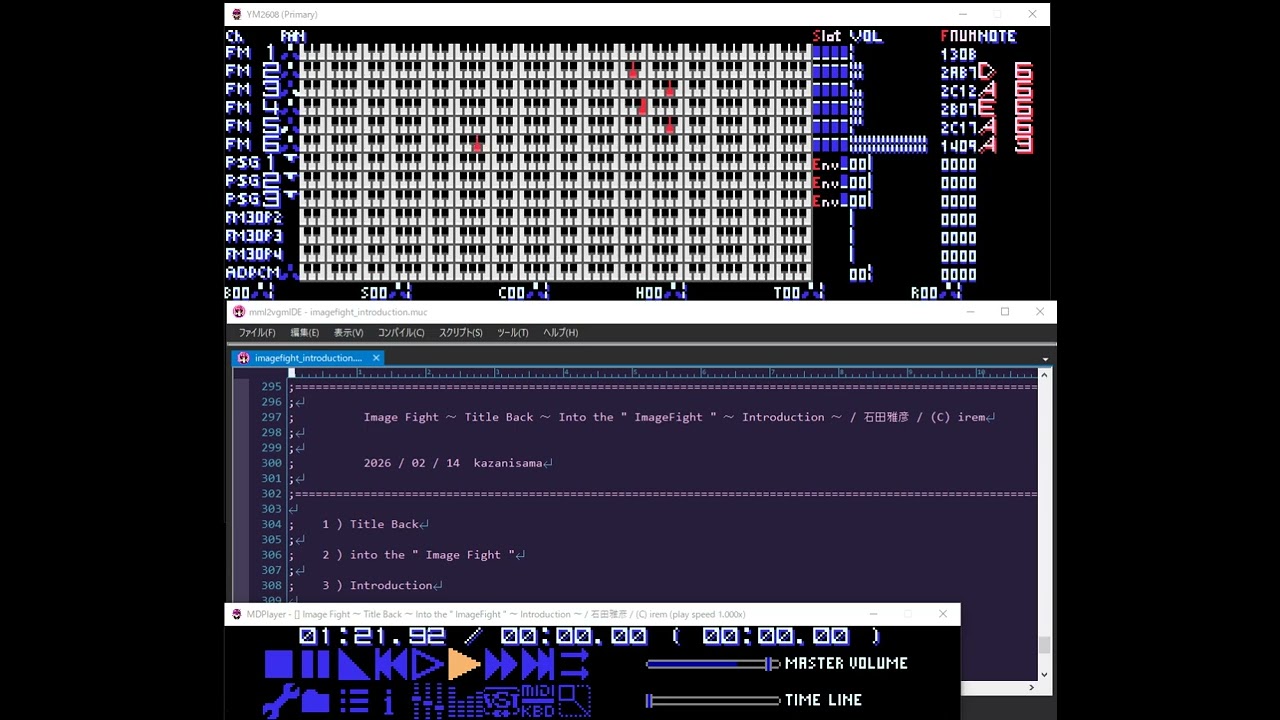Click the mml2vgmIDE title bar app icon
The image size is (1280, 720).
point(238,312)
